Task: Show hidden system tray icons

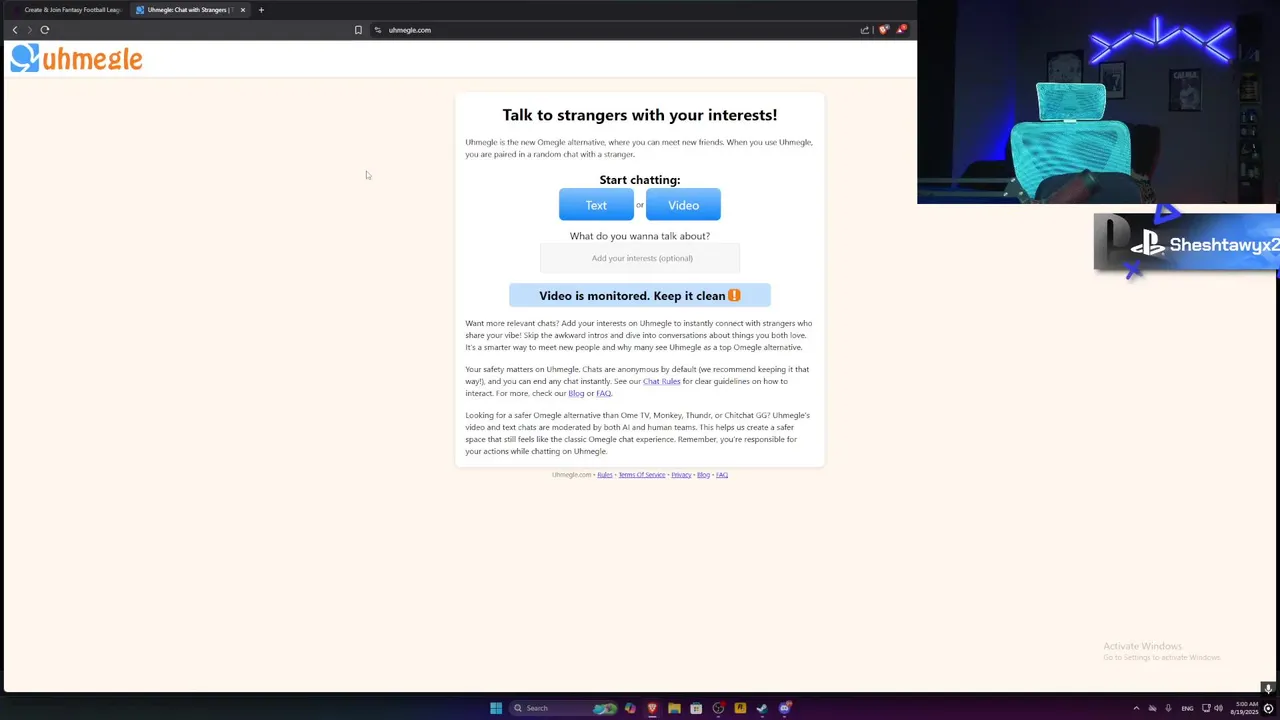Action: click(x=1136, y=708)
